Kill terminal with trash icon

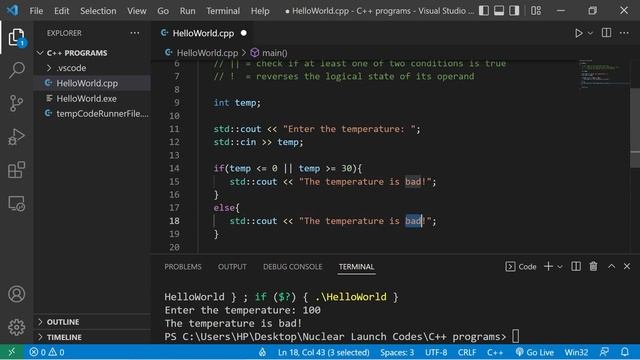coord(593,267)
